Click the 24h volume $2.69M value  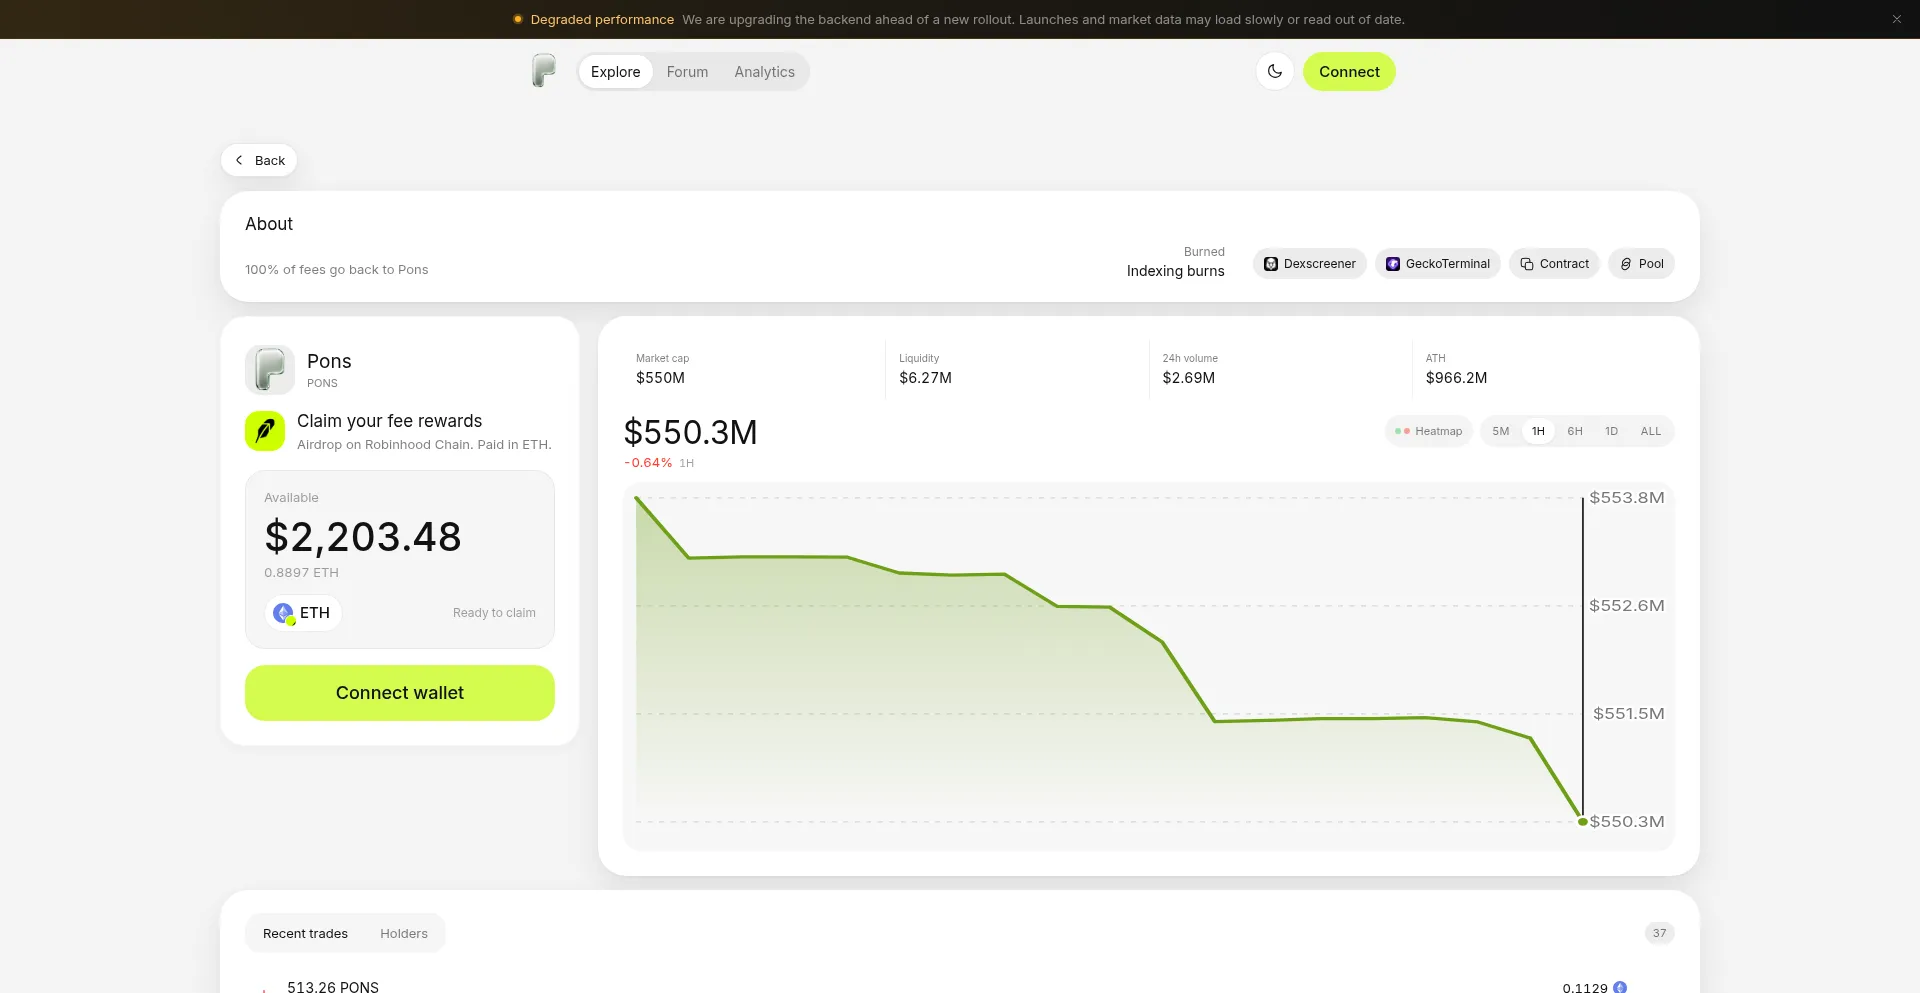1188,378
